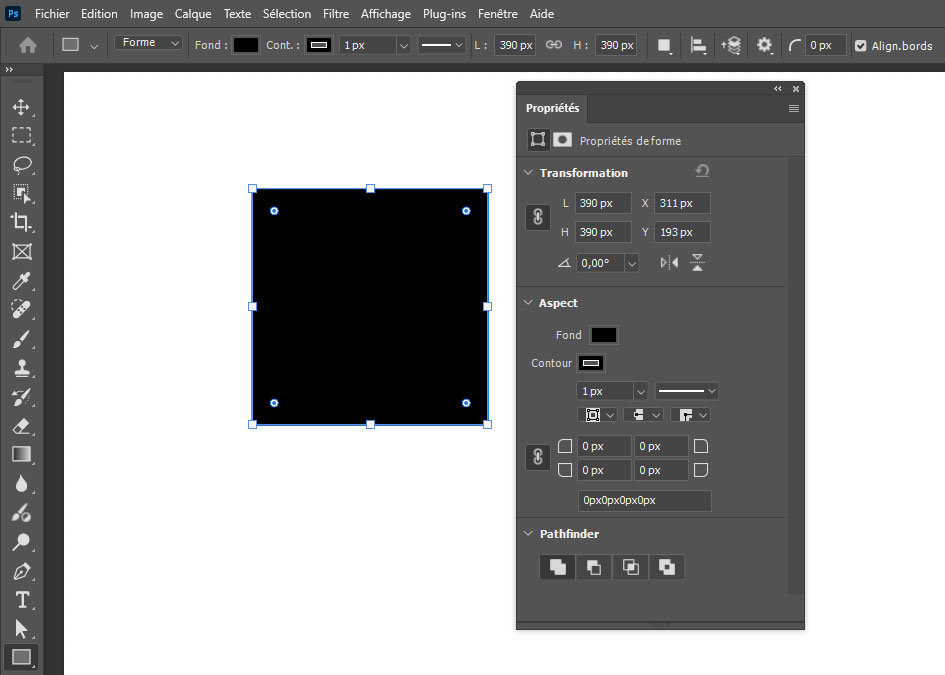
Task: Open rotation angle dropdown in Transformation
Action: (632, 263)
